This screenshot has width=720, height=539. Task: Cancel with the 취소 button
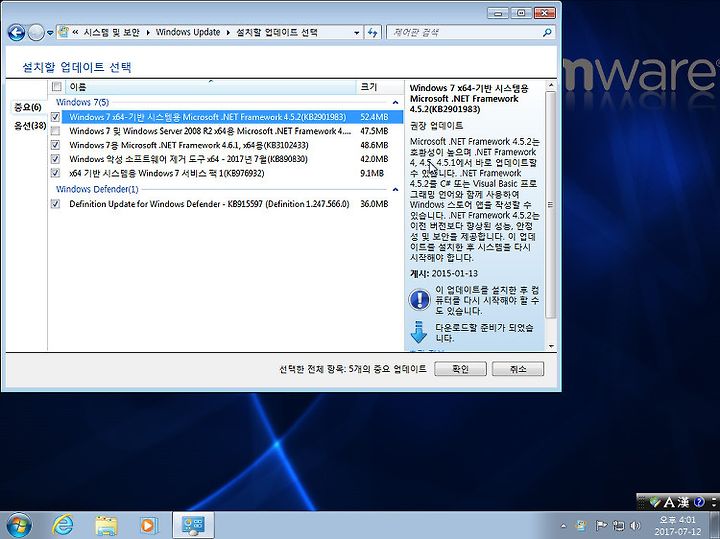(x=518, y=369)
